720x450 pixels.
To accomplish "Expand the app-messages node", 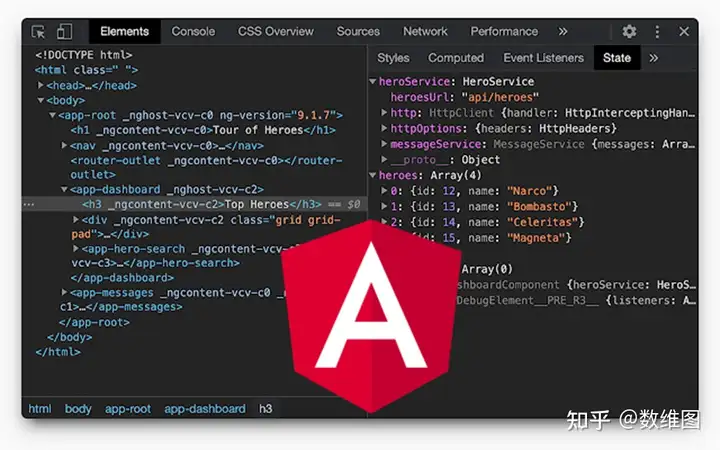I will [65, 292].
